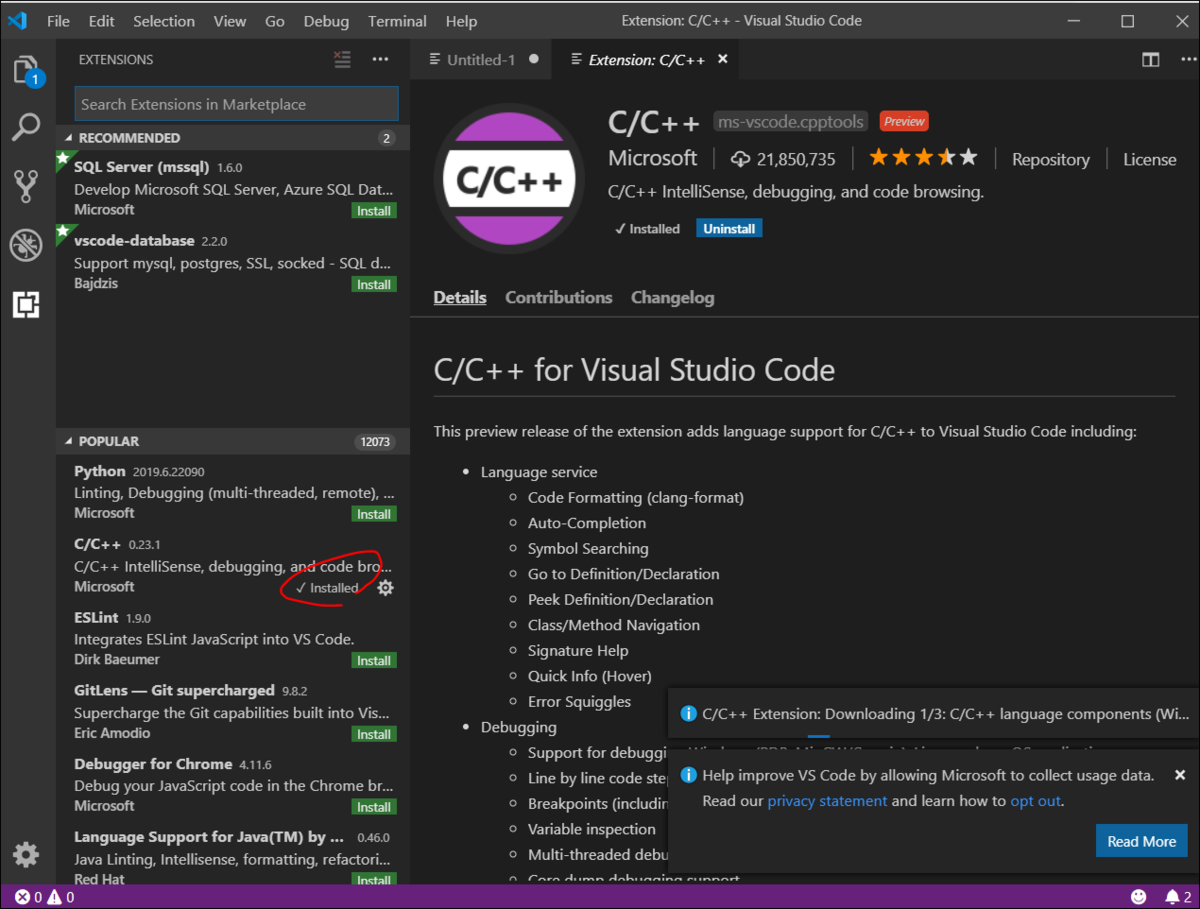Screen dimensions: 1200x909
Task: Open the Explorer view in activity bar
Action: point(26,70)
